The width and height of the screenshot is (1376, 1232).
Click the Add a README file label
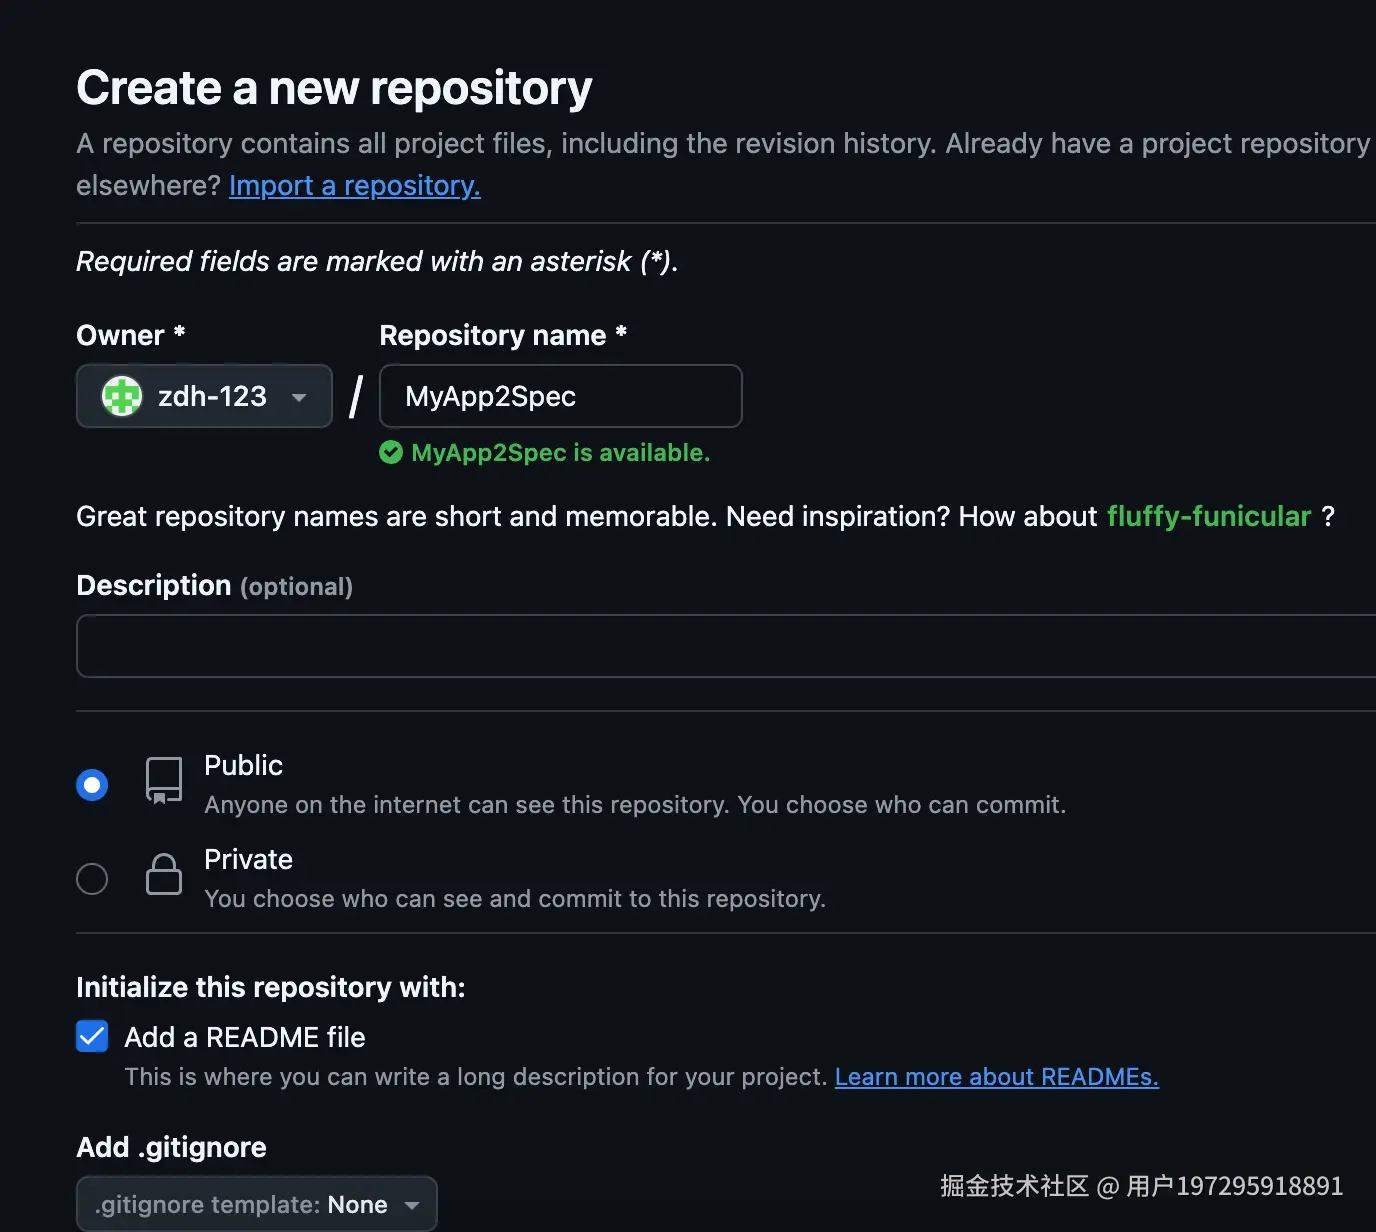point(245,1037)
